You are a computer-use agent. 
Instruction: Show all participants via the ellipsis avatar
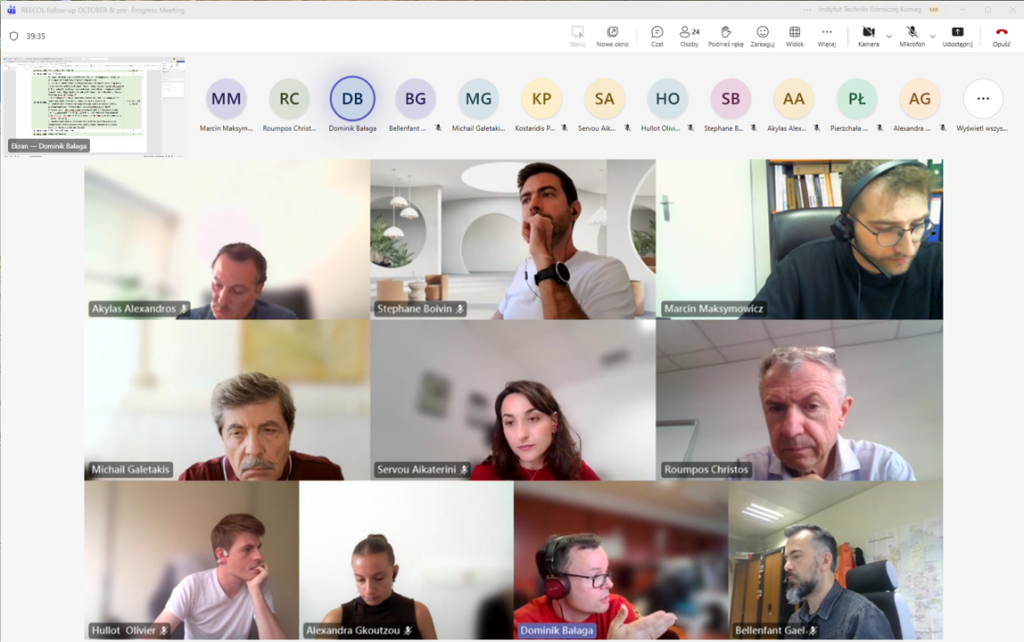pos(982,99)
